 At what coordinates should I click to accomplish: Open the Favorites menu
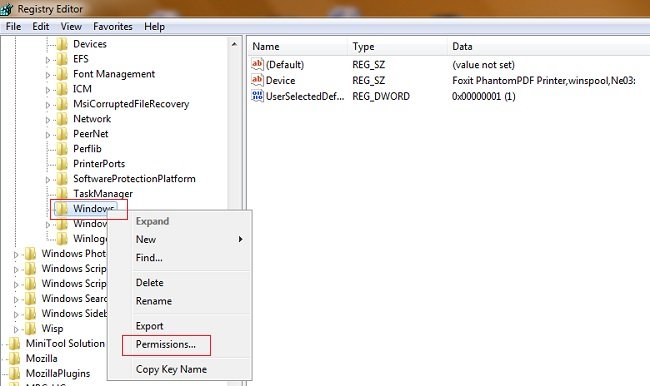113,27
